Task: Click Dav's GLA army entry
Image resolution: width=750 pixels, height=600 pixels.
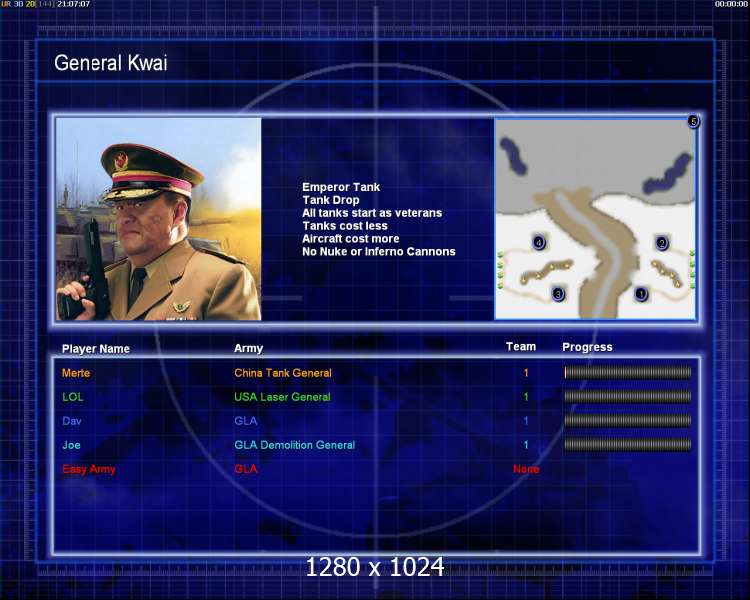Action: click(x=246, y=421)
